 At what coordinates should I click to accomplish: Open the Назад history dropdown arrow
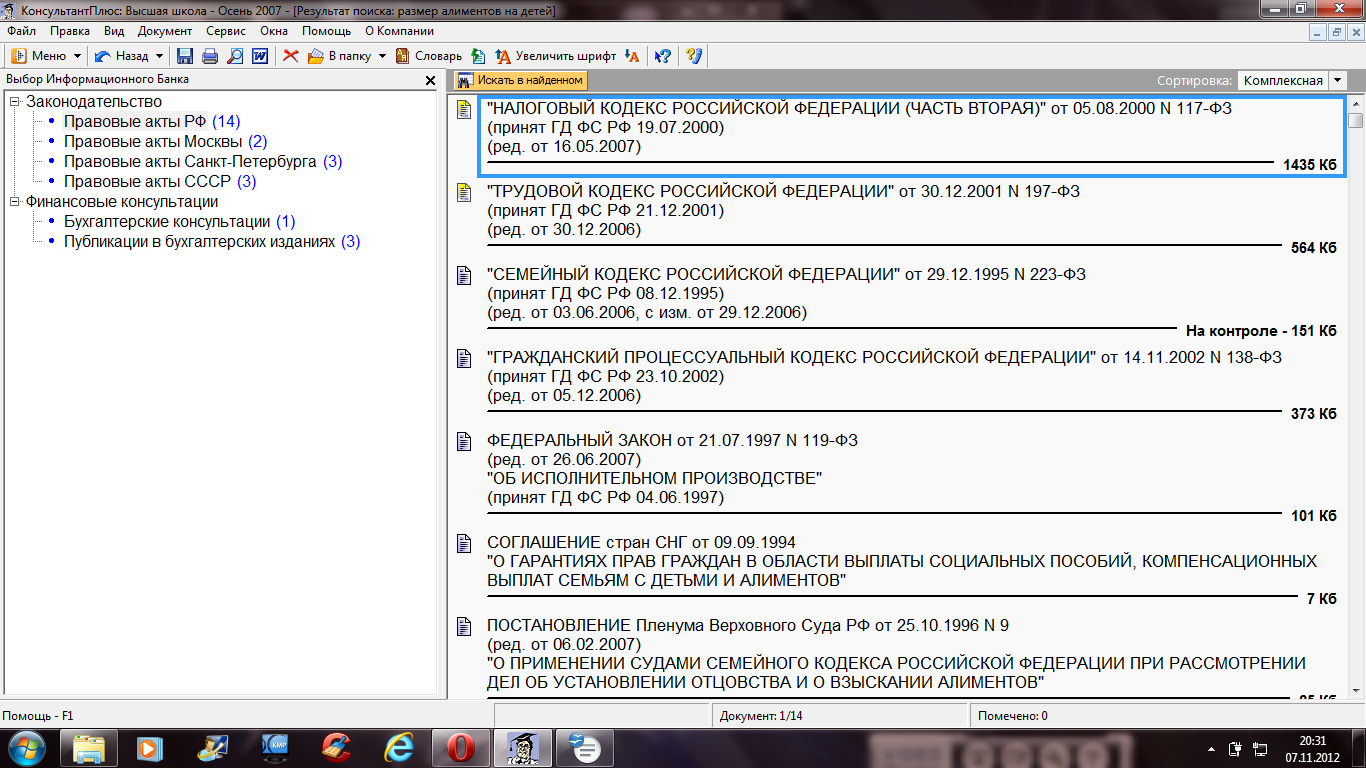[x=159, y=56]
